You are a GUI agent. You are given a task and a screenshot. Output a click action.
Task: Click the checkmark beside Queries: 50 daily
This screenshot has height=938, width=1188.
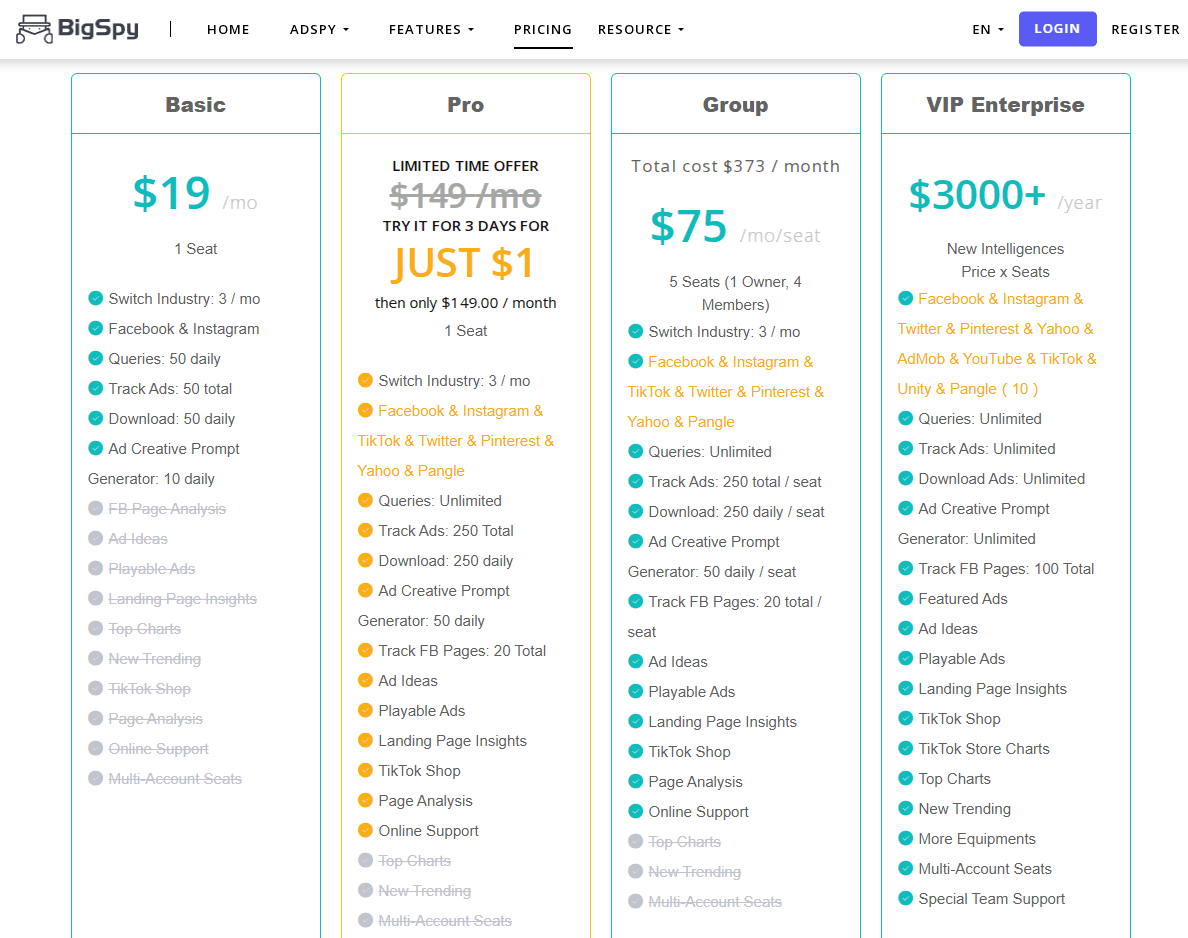tap(96, 358)
